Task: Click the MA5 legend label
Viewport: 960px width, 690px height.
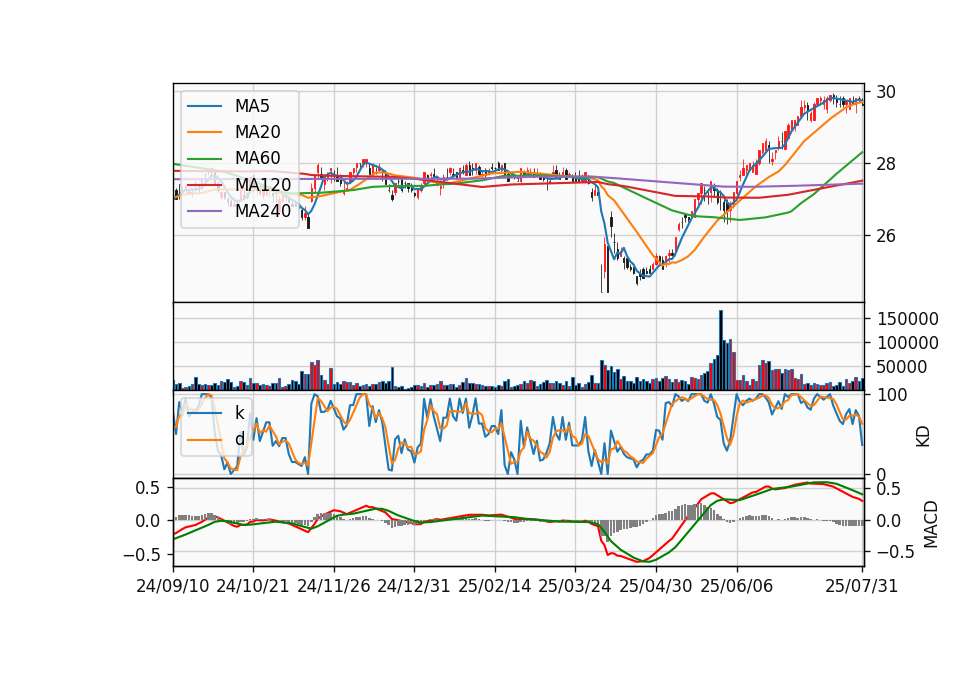Action: point(252,106)
